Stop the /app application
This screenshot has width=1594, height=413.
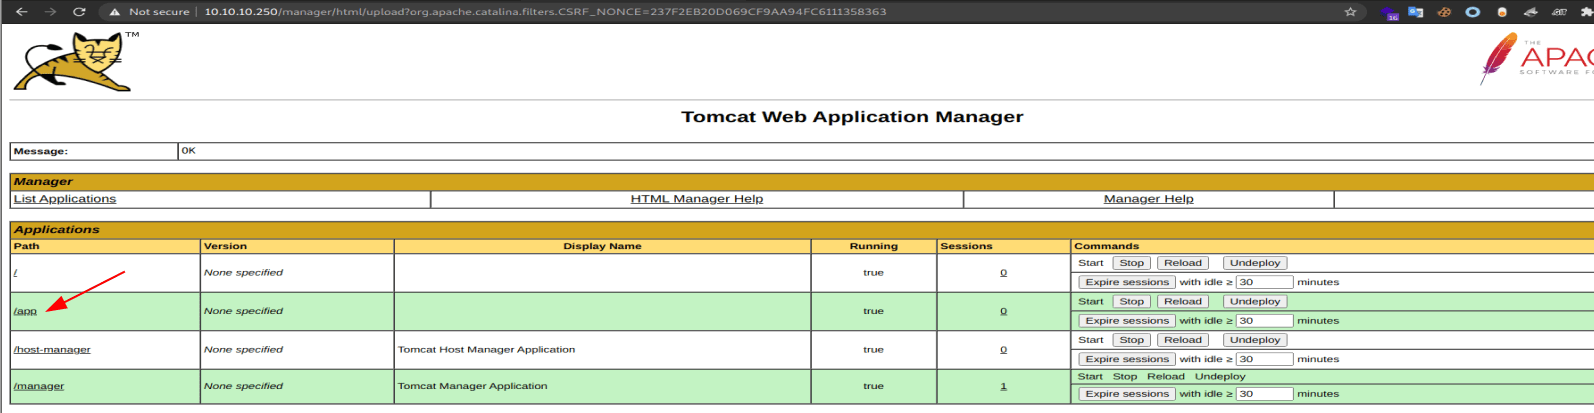coord(1132,301)
